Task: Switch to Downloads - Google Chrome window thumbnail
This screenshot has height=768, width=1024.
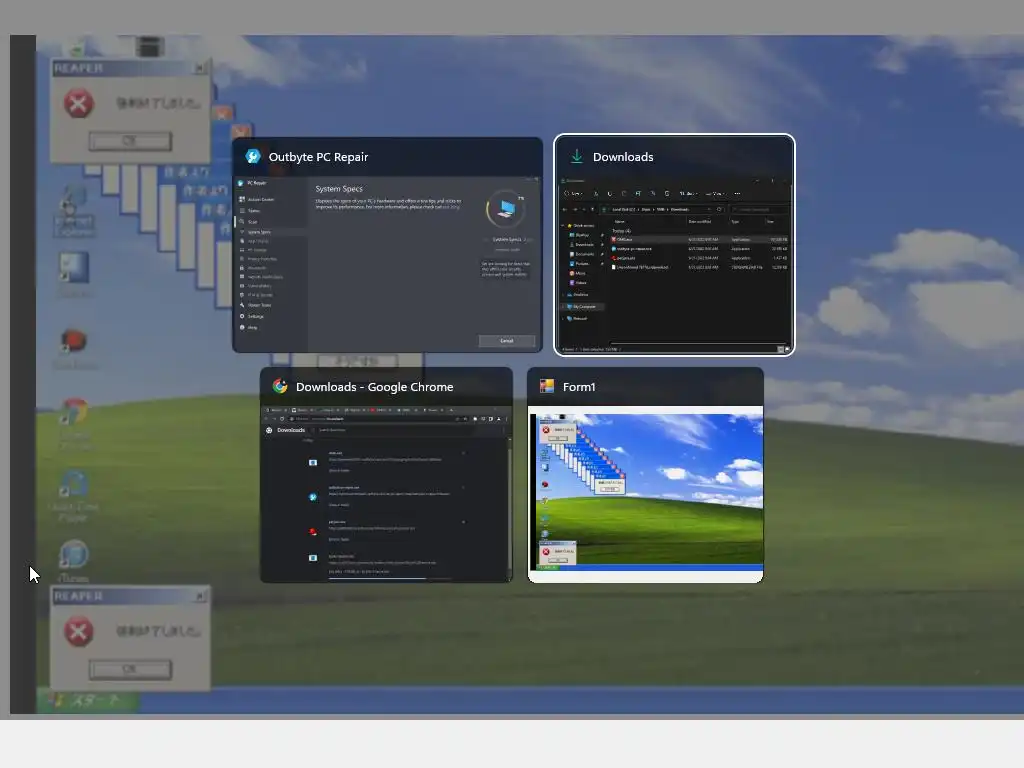Action: pyautogui.click(x=386, y=475)
